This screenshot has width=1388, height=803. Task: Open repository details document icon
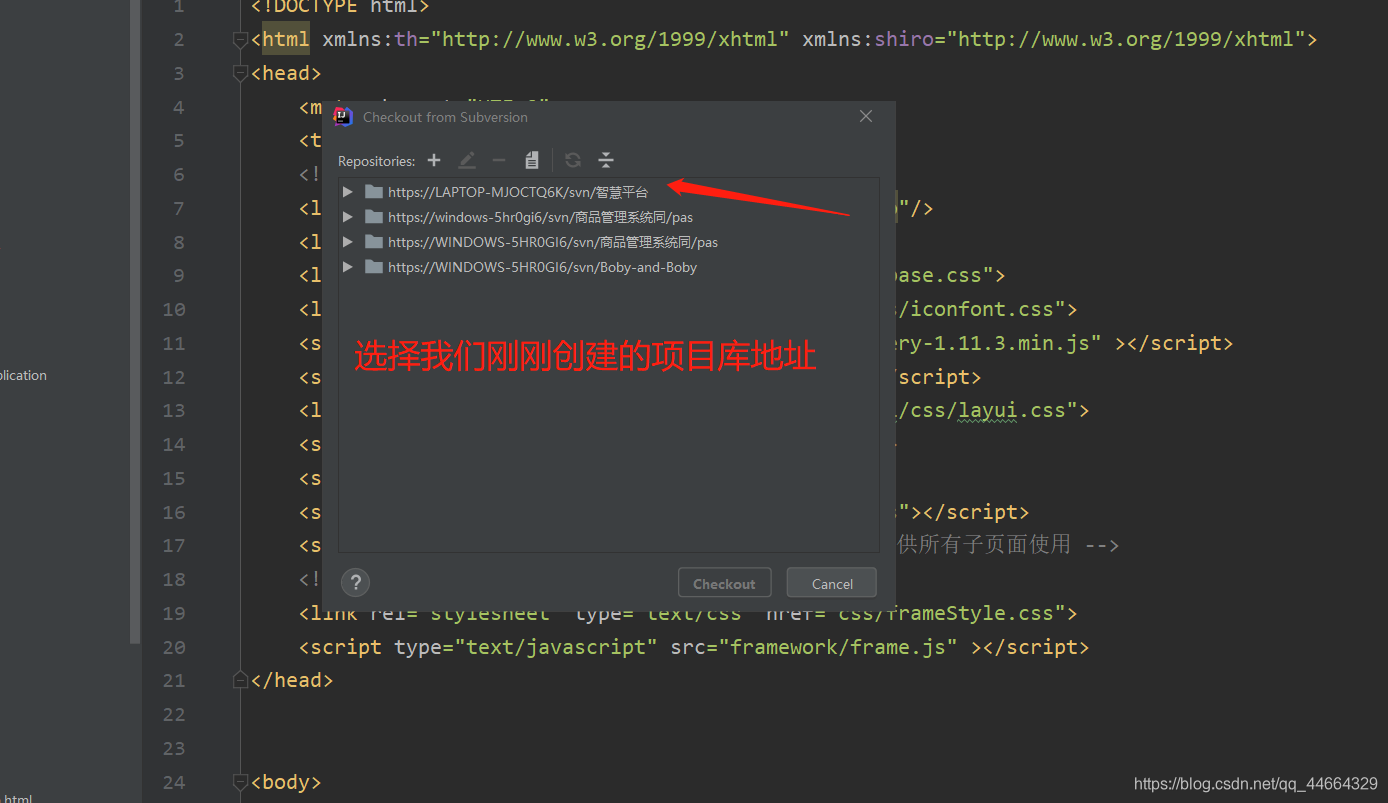click(x=532, y=160)
